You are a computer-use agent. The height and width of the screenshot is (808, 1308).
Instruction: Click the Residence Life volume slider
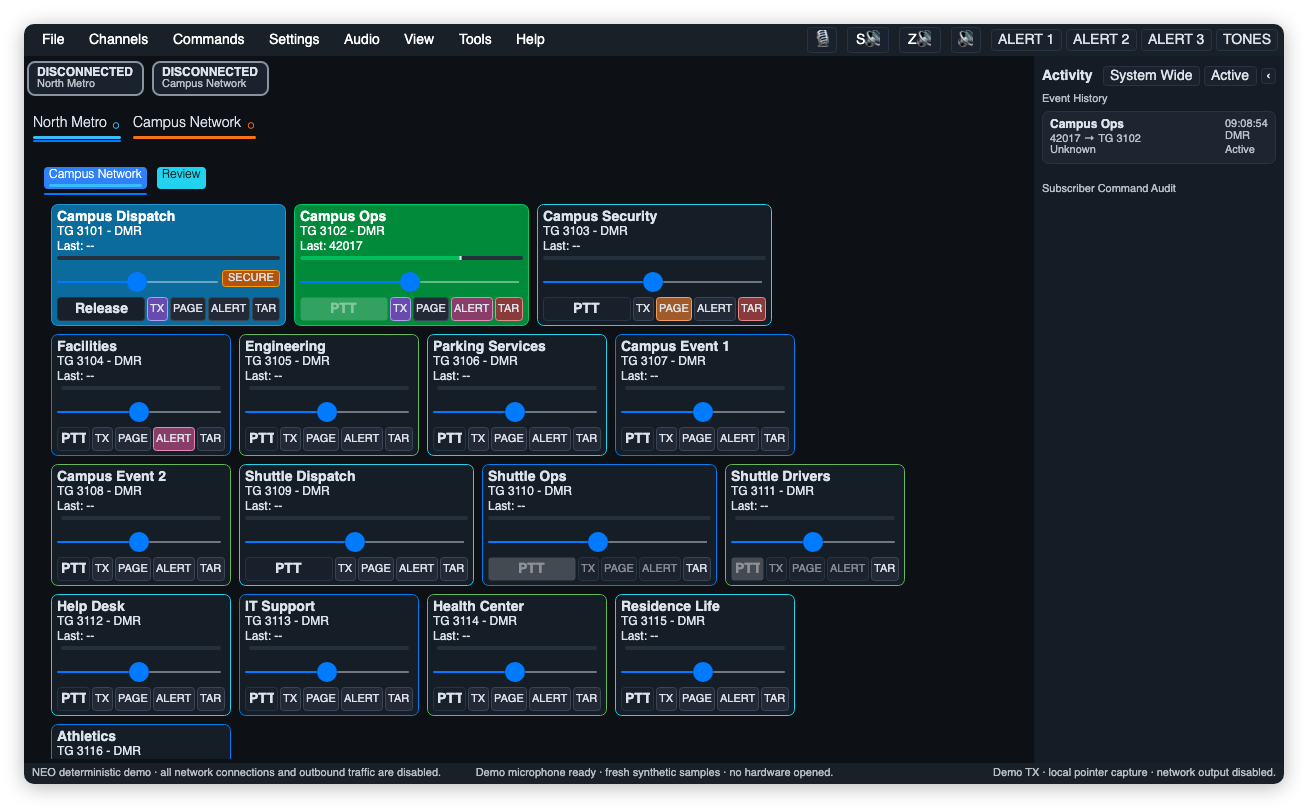coord(703,672)
